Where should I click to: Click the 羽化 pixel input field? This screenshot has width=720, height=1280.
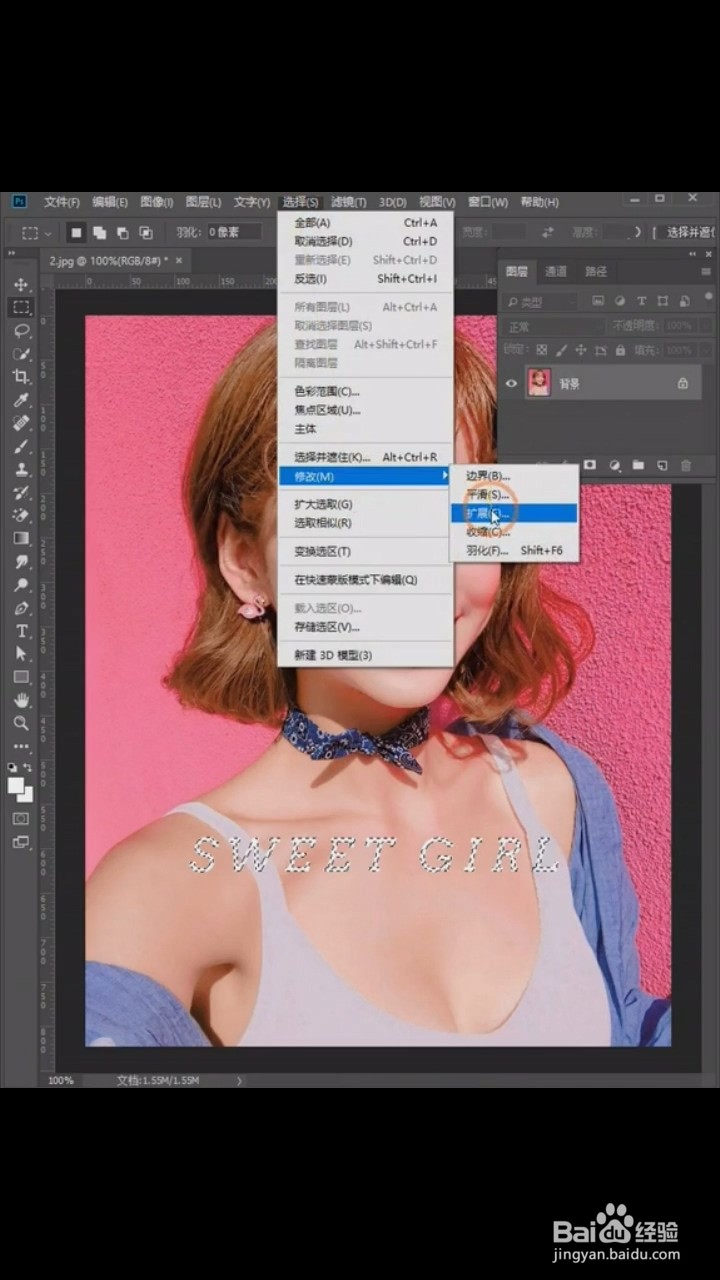coord(234,232)
